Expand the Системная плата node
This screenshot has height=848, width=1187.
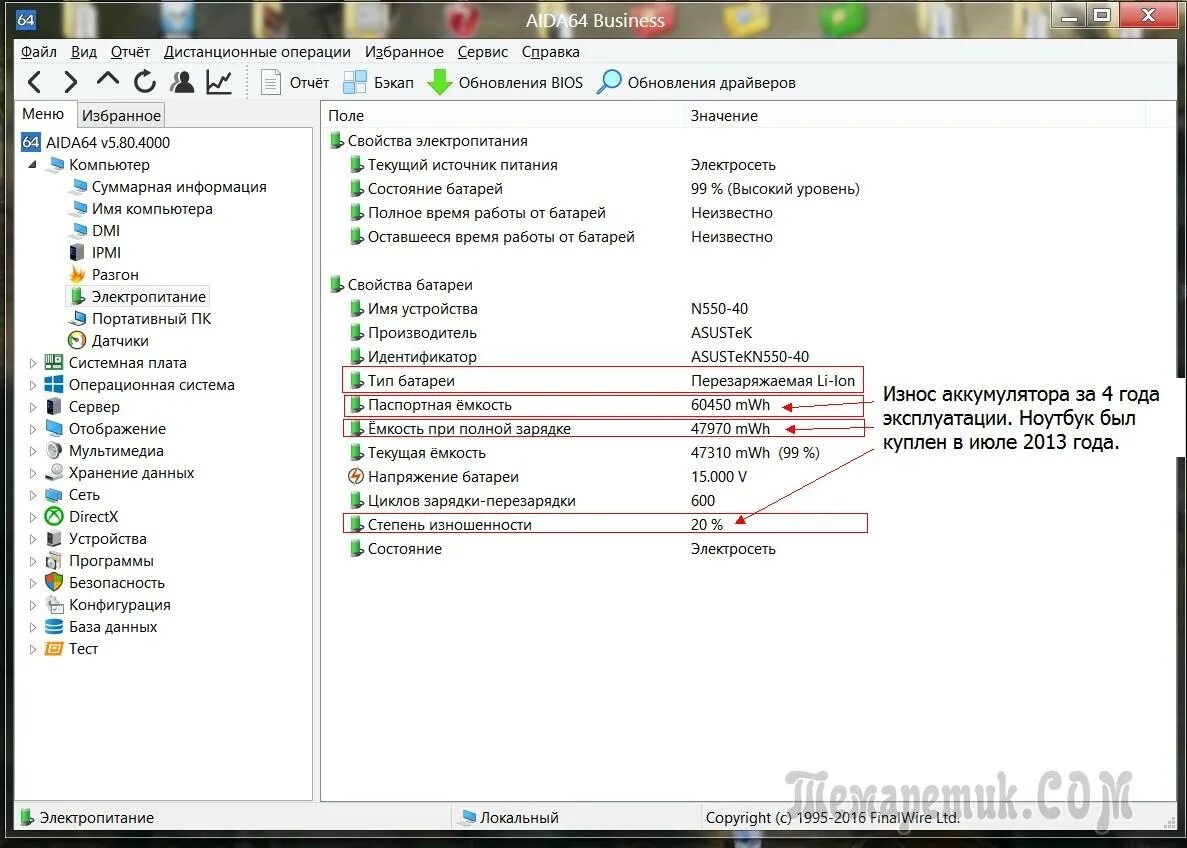pos(33,363)
